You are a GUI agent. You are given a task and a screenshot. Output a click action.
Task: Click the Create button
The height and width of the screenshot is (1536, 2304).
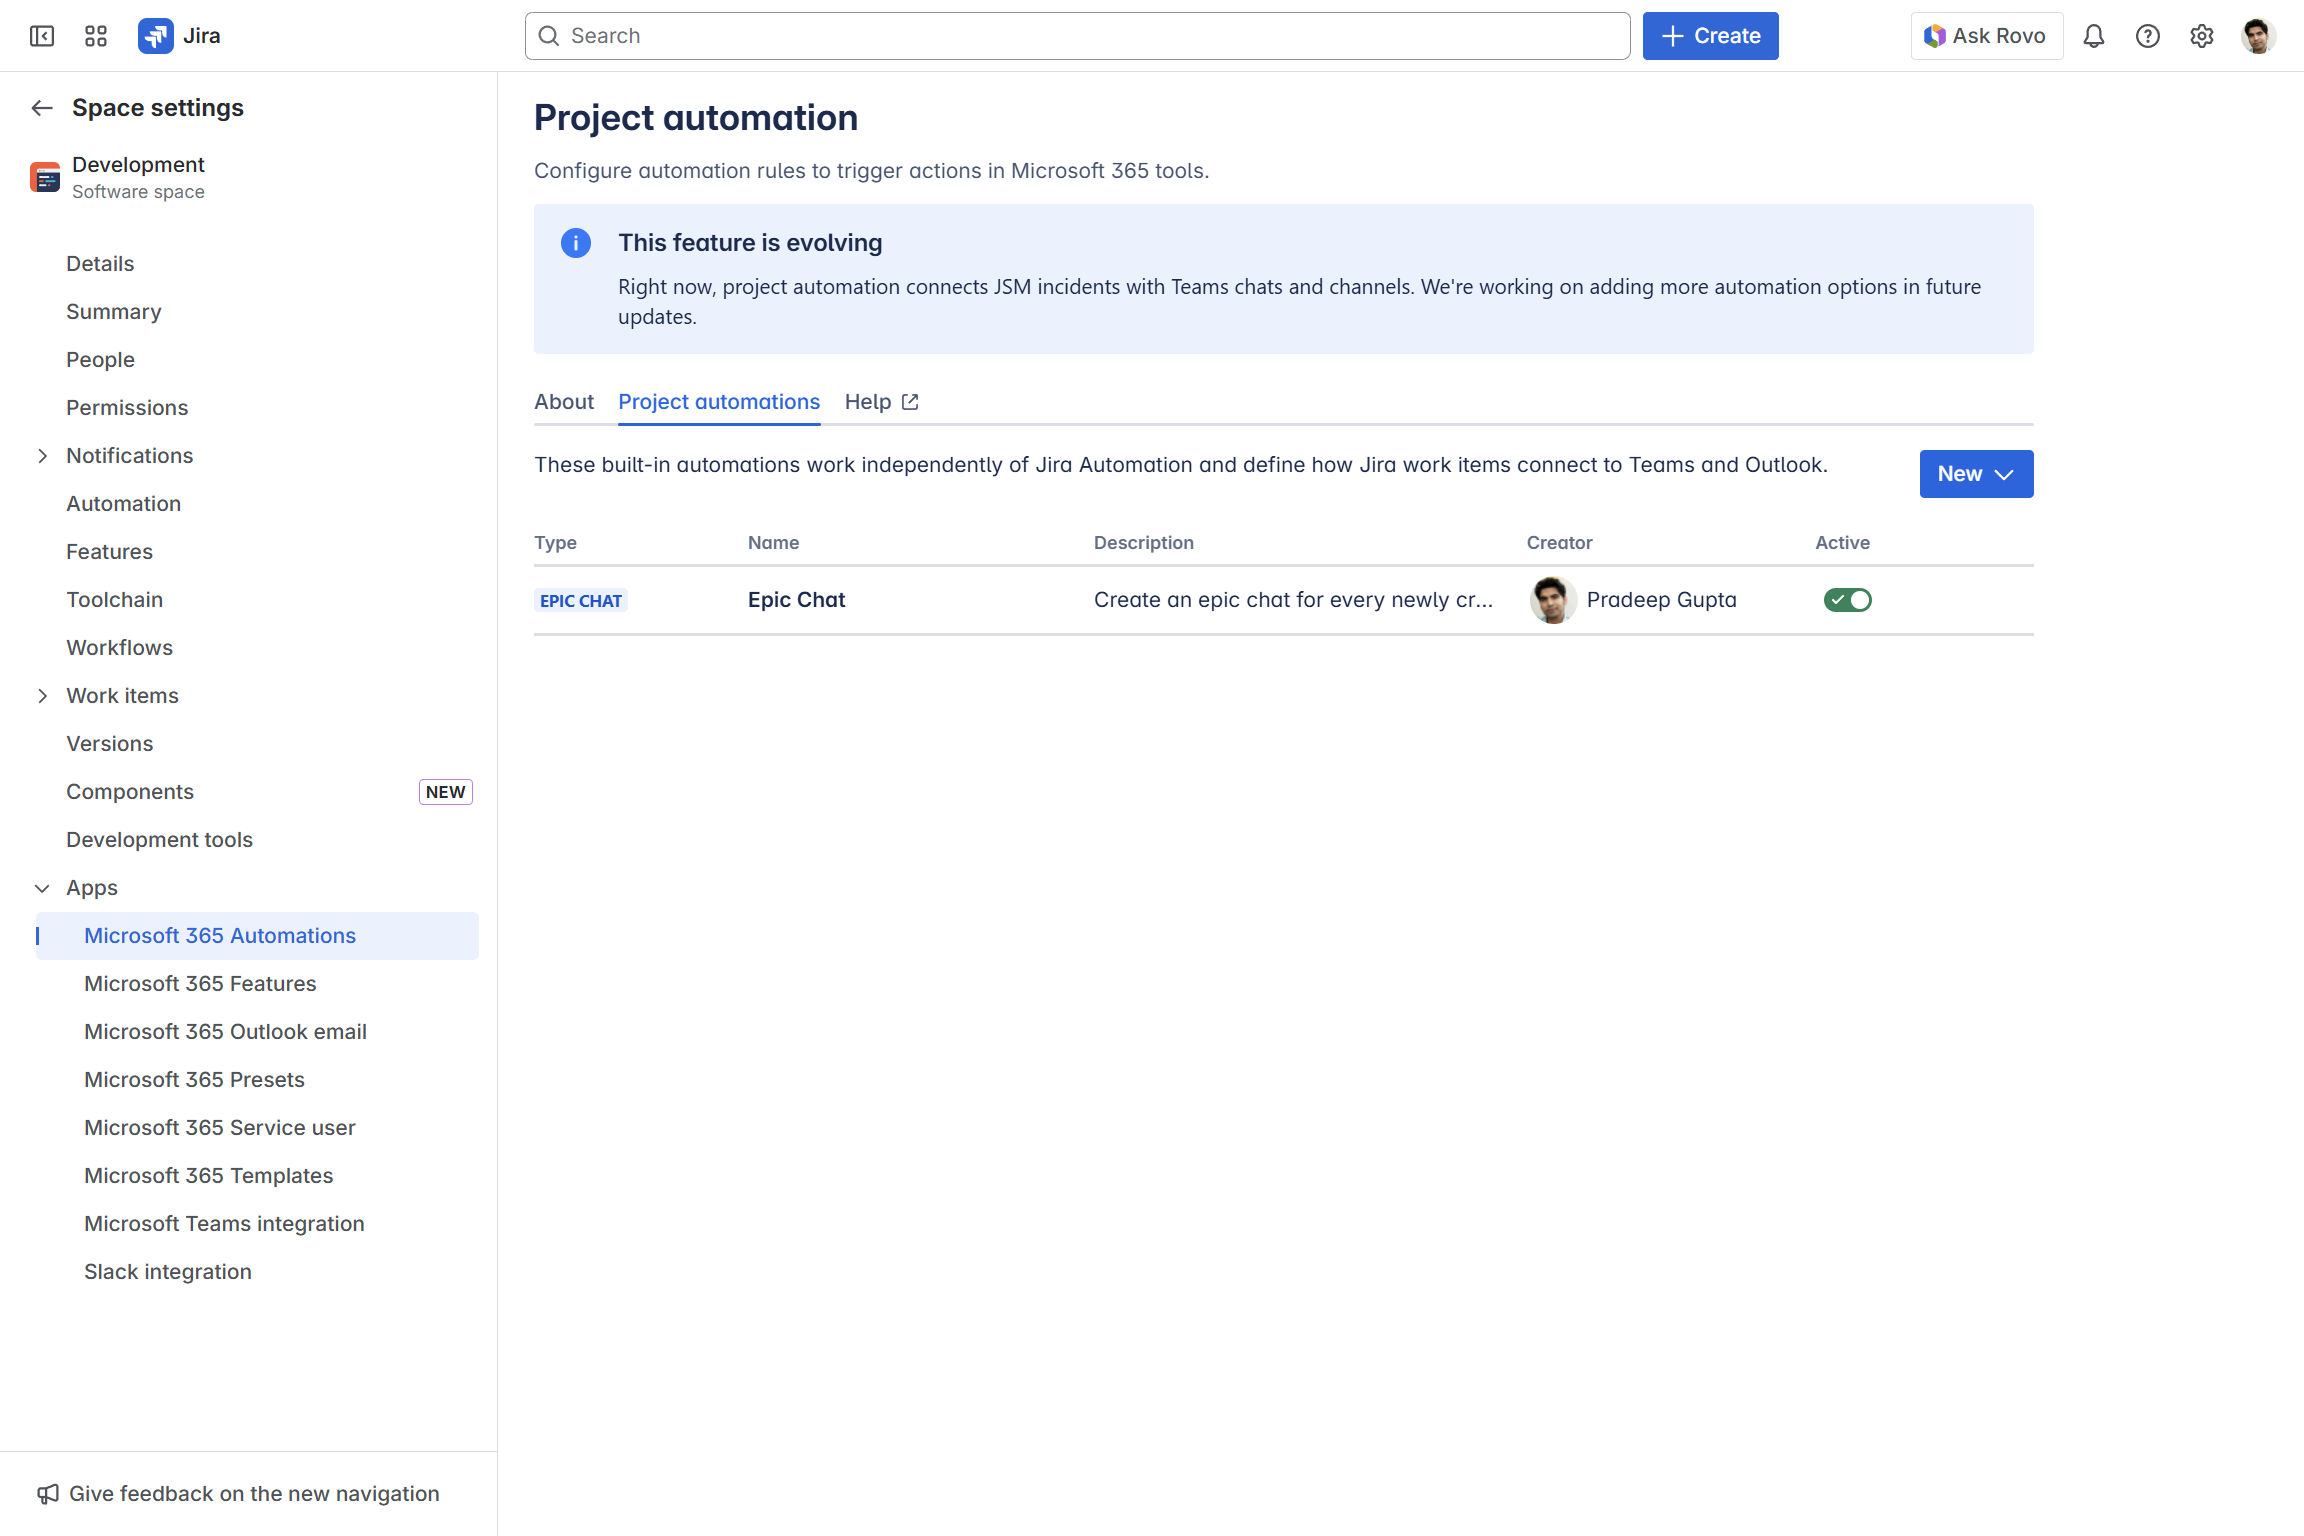click(x=1710, y=36)
